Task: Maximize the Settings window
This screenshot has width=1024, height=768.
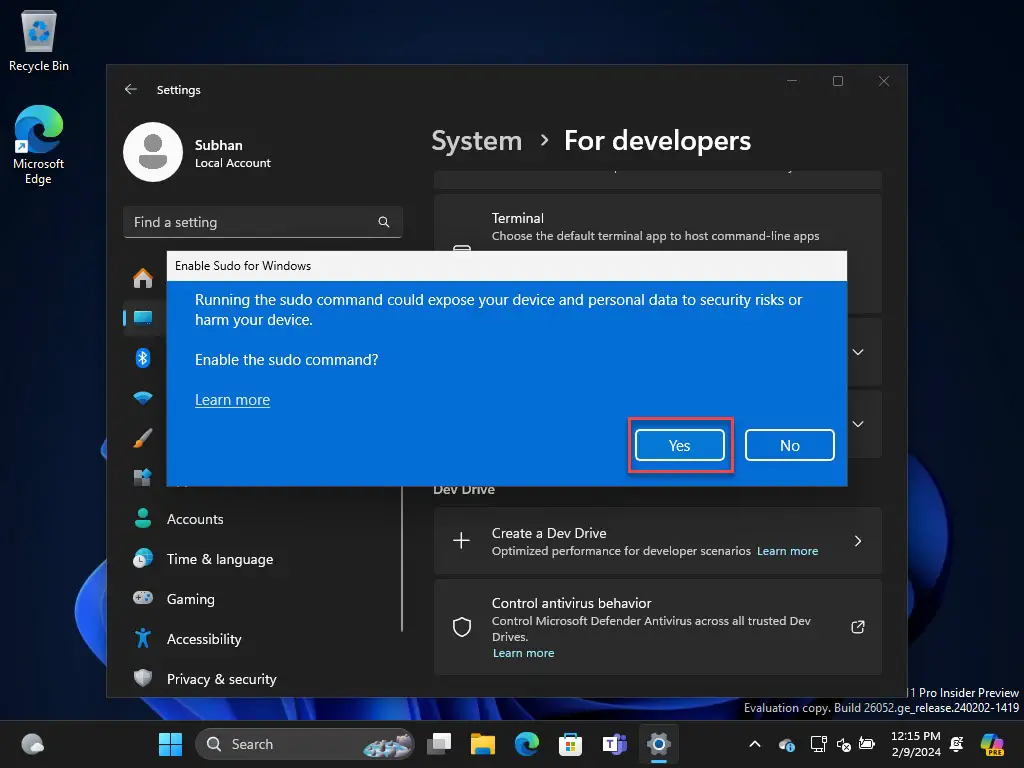Action: click(x=838, y=81)
